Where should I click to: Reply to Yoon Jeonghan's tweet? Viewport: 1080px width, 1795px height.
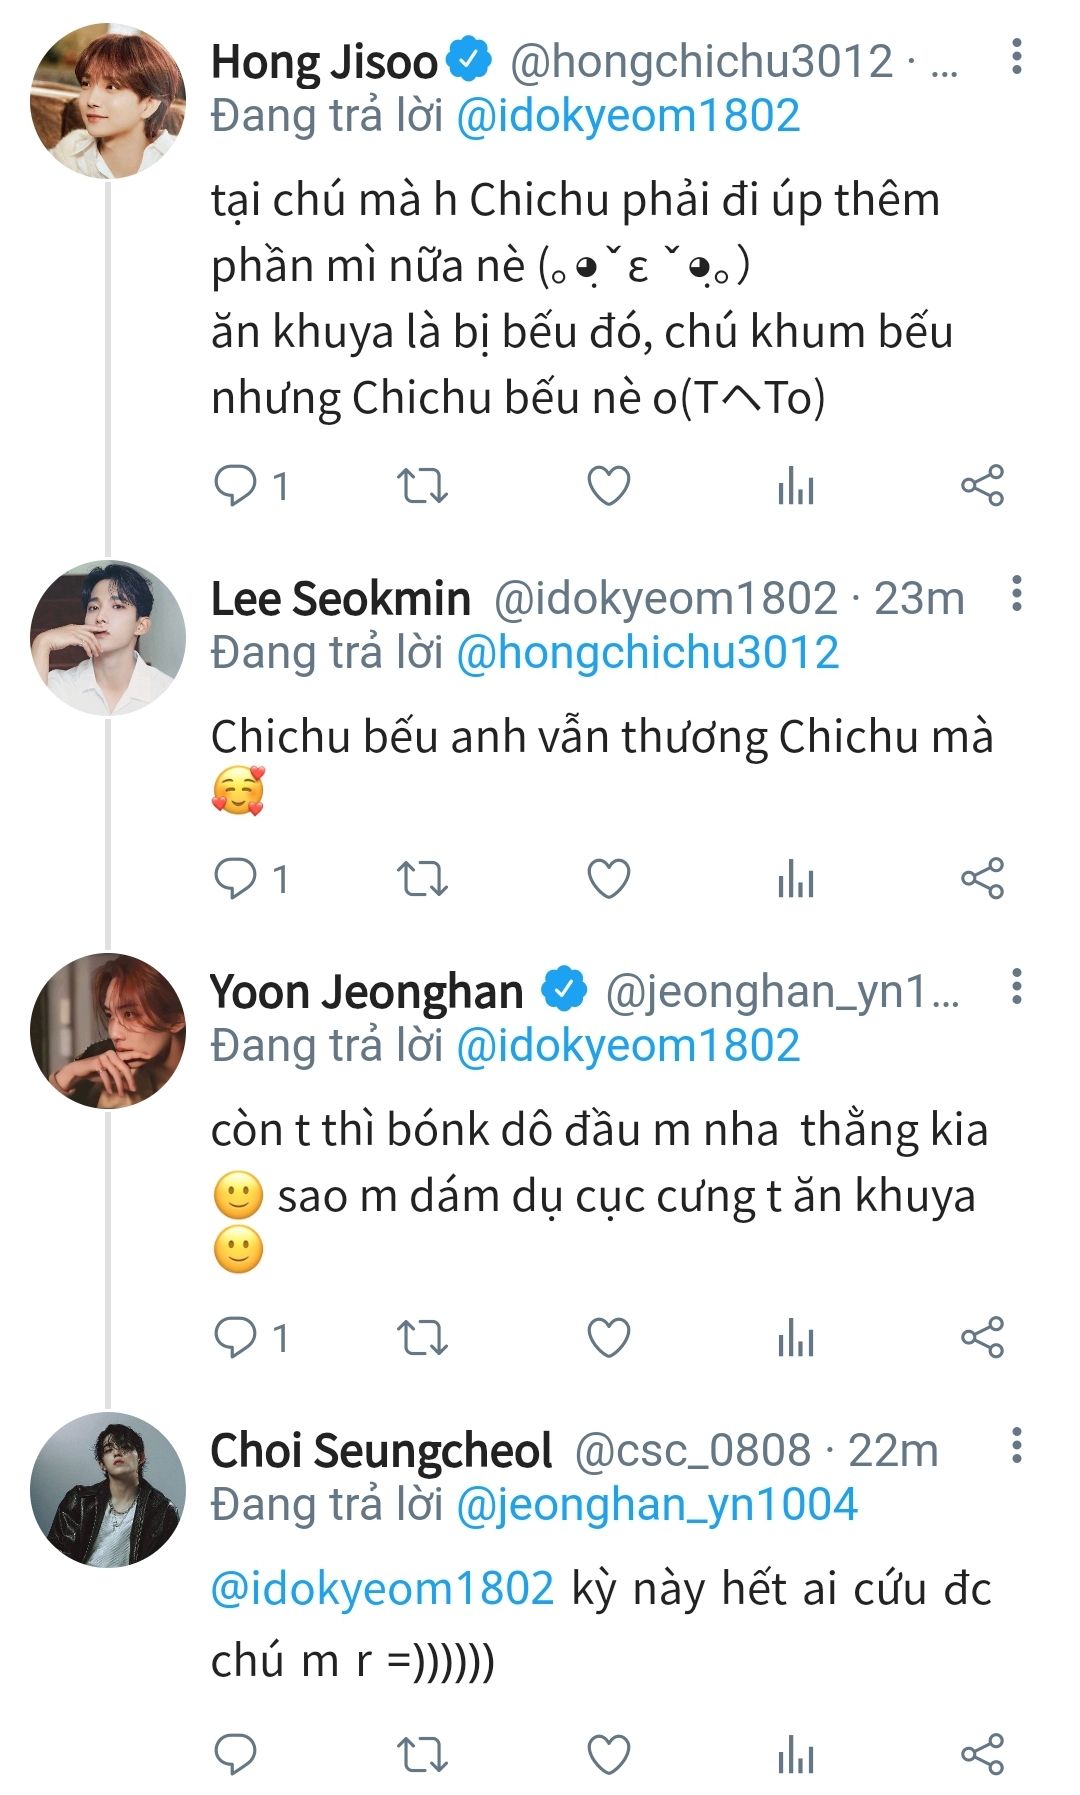point(237,1337)
